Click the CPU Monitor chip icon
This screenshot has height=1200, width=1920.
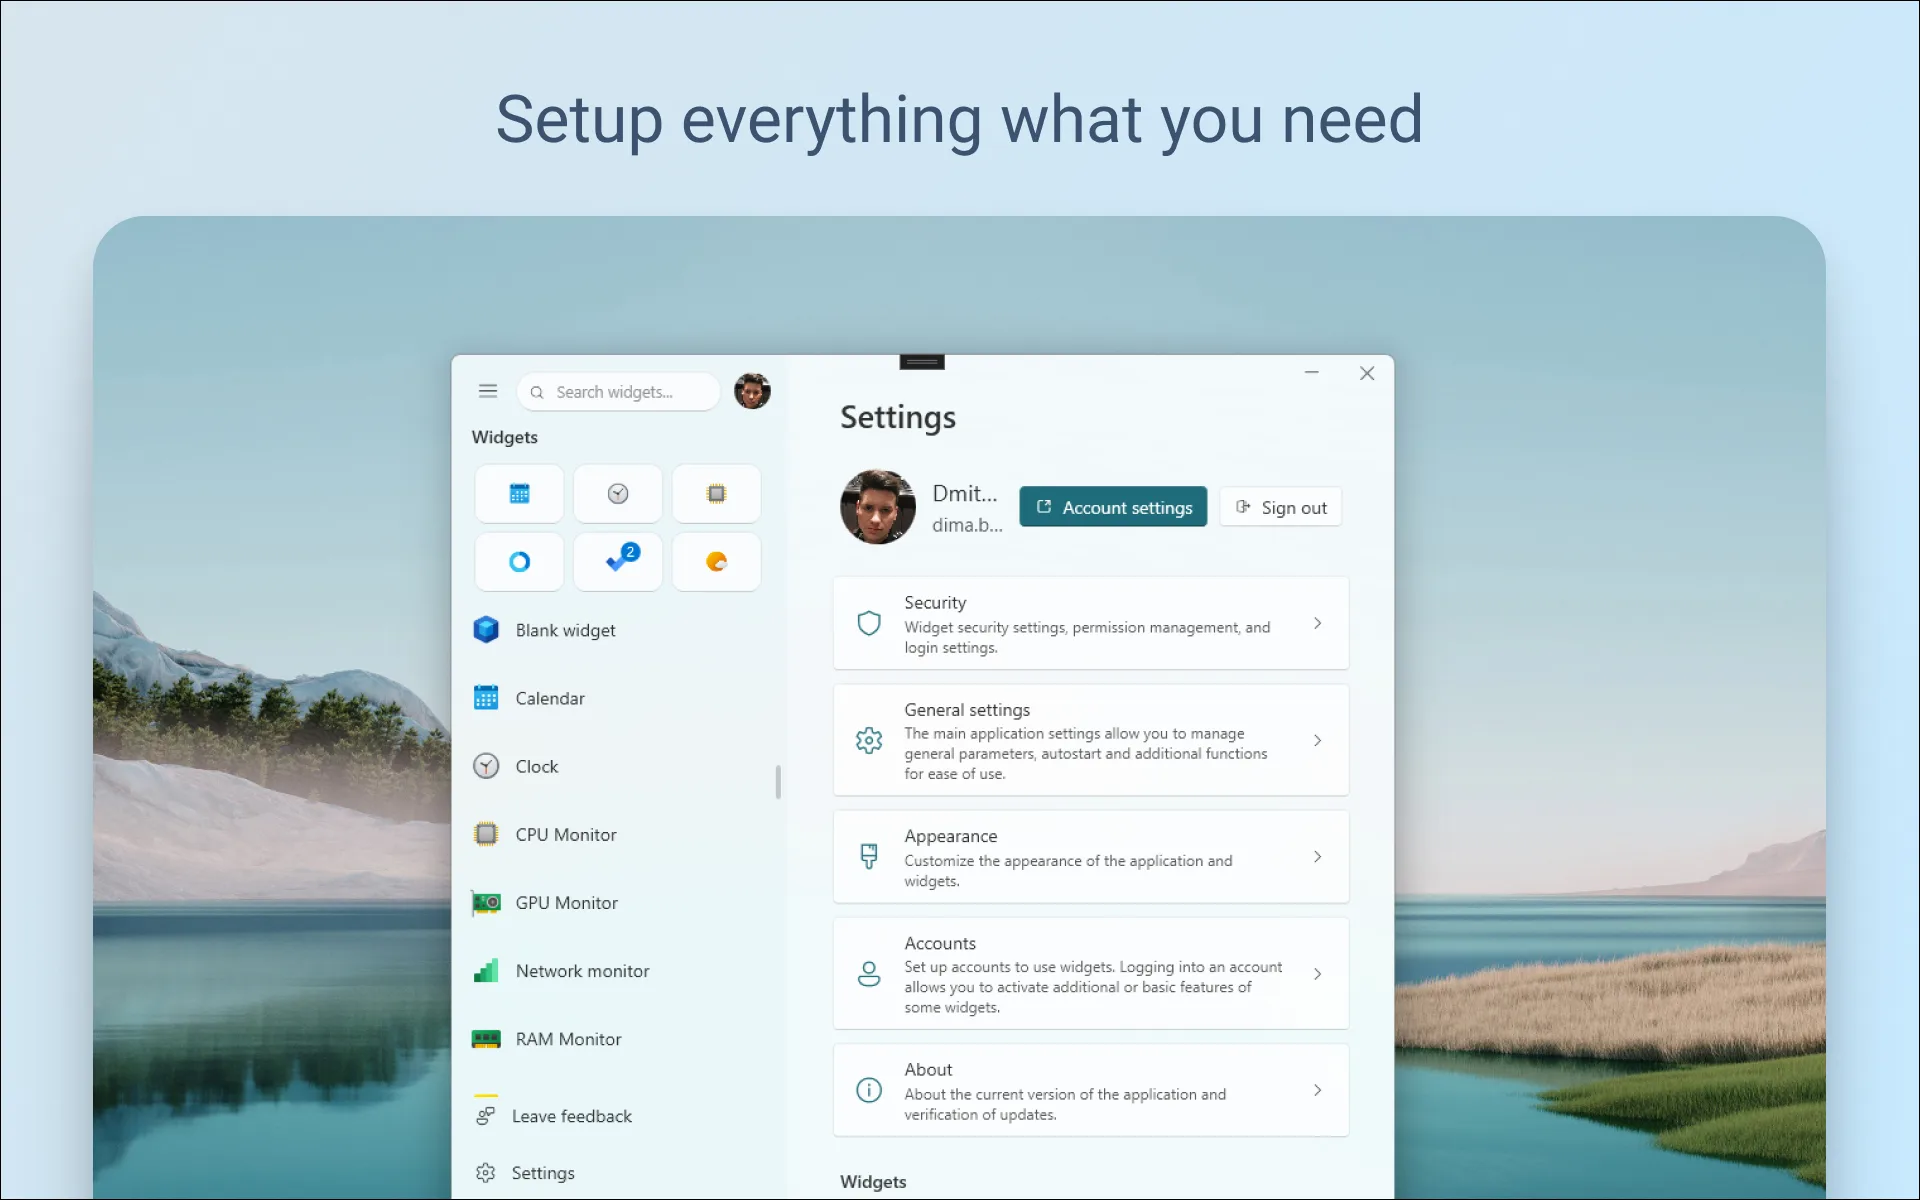pos(486,834)
